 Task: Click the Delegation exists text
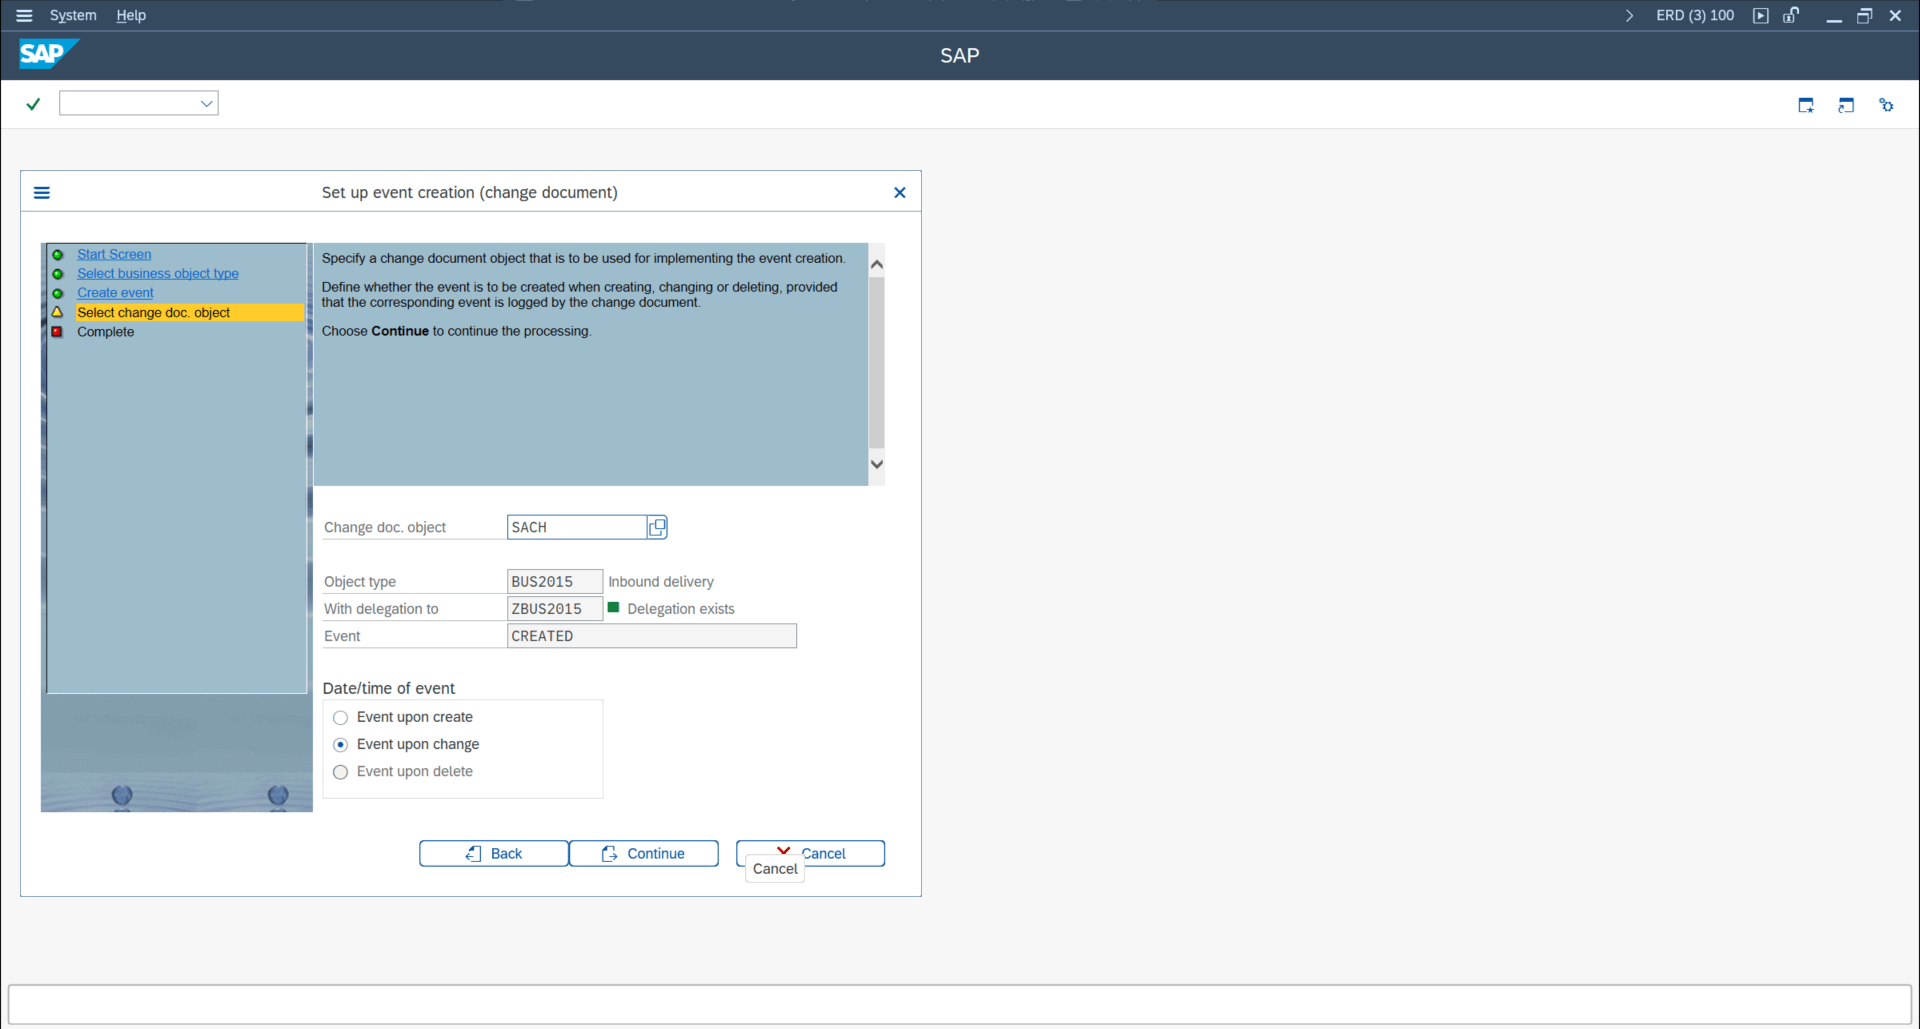click(x=681, y=609)
